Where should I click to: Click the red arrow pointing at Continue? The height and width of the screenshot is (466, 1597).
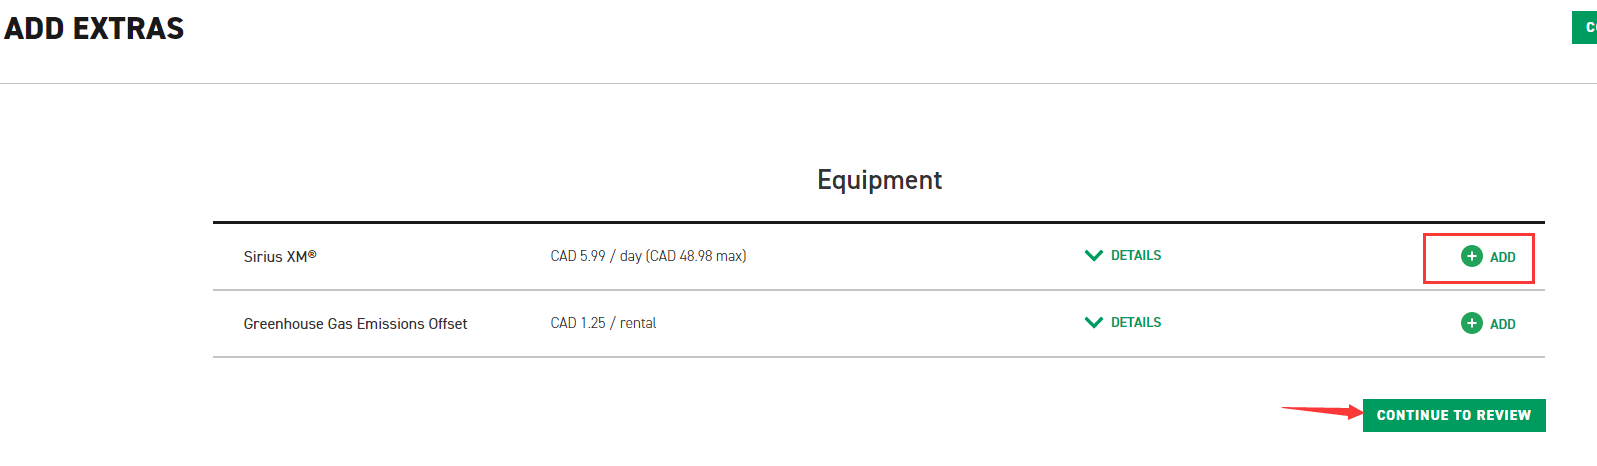click(x=1322, y=410)
